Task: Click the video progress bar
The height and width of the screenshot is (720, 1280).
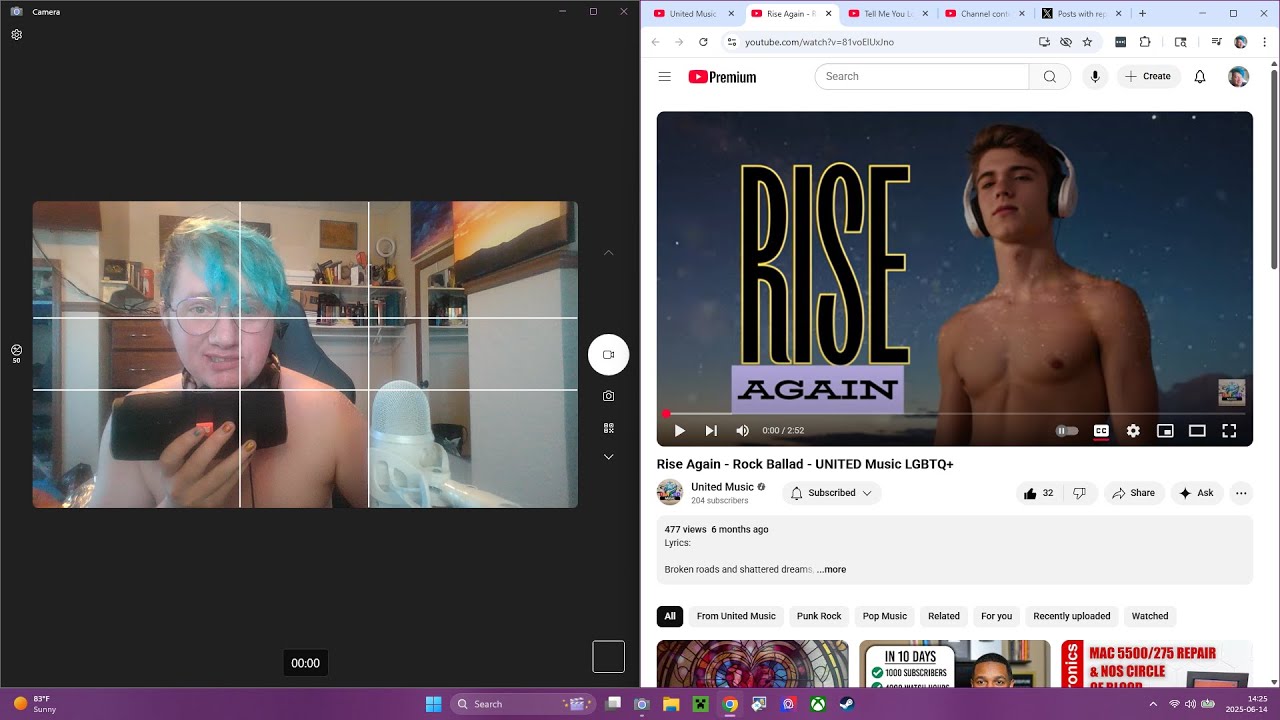Action: point(955,413)
